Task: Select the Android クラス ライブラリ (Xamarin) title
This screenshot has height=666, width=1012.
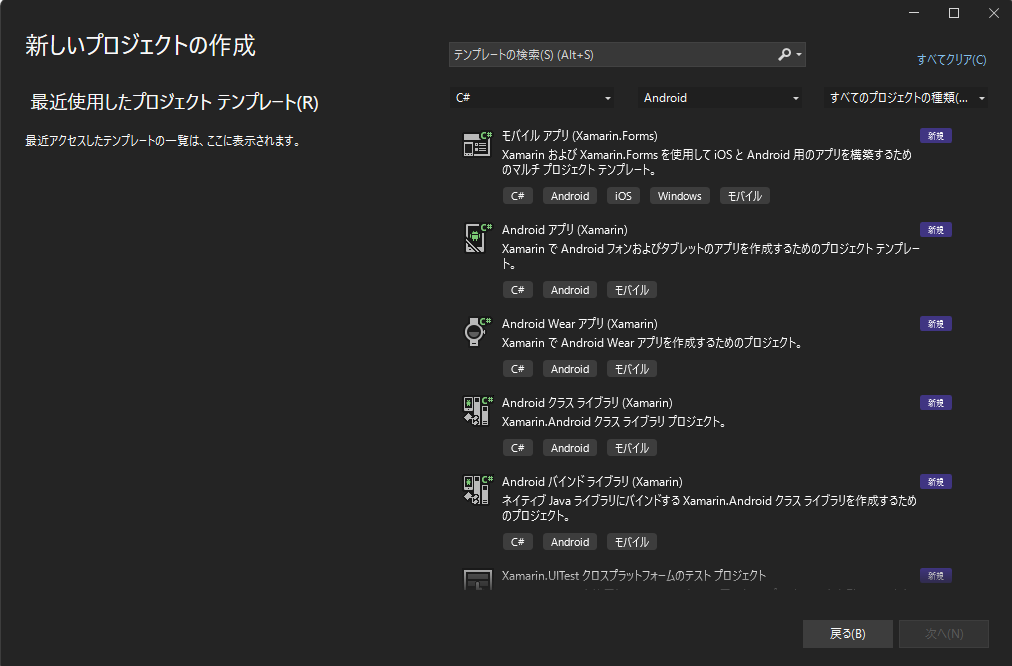Action: [x=587, y=403]
